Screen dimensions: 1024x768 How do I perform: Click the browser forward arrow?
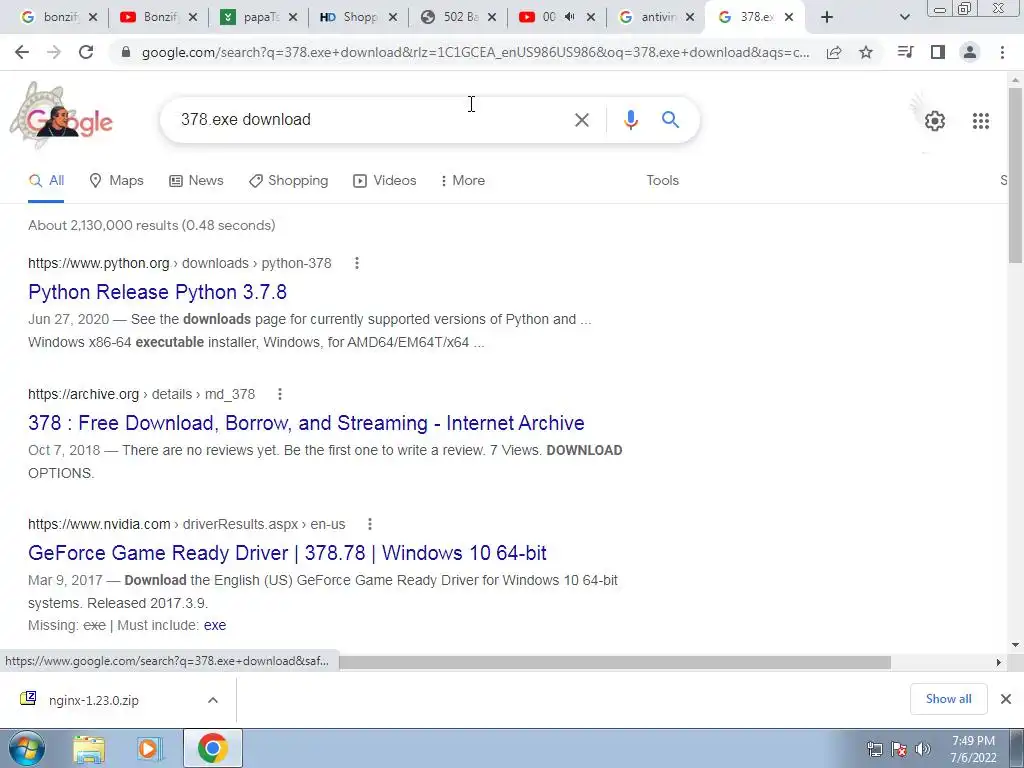click(54, 52)
